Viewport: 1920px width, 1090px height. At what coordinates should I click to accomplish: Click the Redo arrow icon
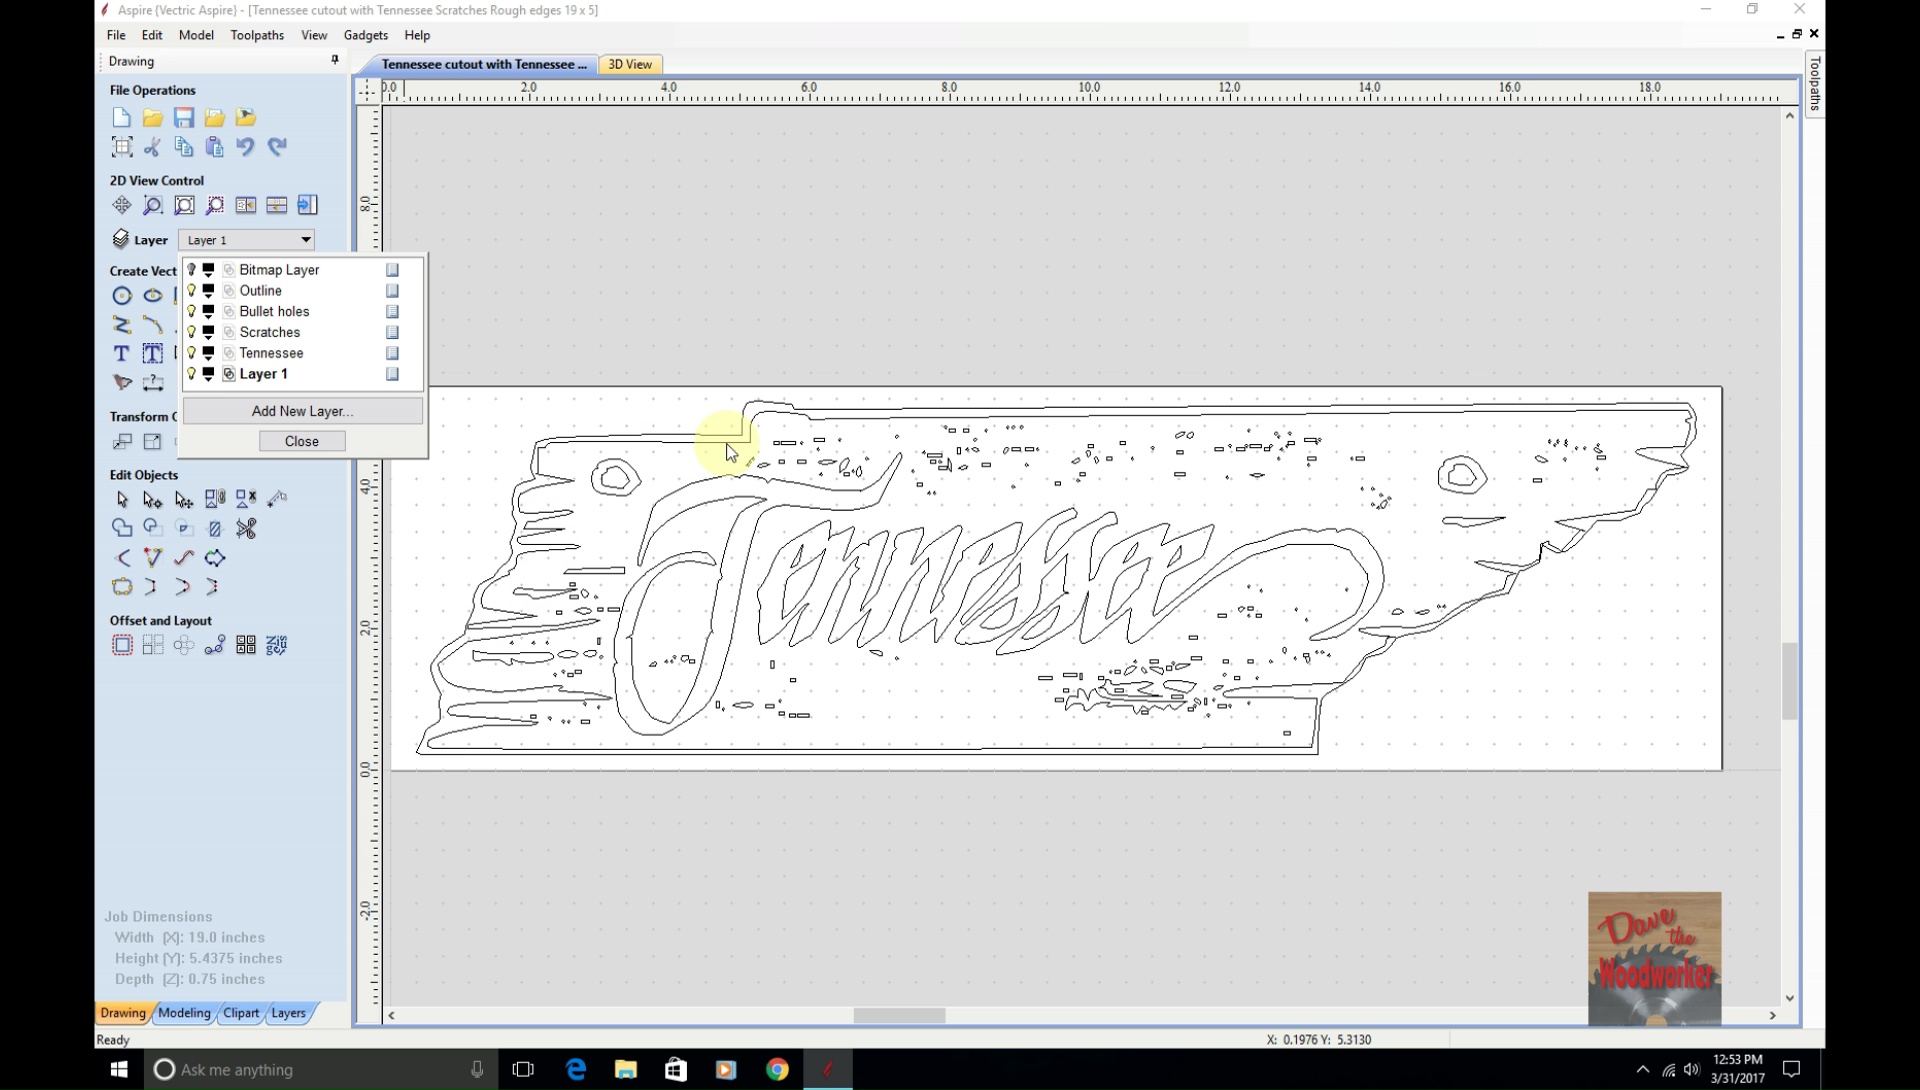277,147
